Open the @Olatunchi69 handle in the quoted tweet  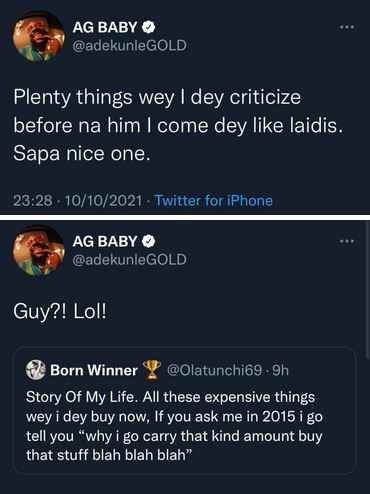tap(214, 370)
